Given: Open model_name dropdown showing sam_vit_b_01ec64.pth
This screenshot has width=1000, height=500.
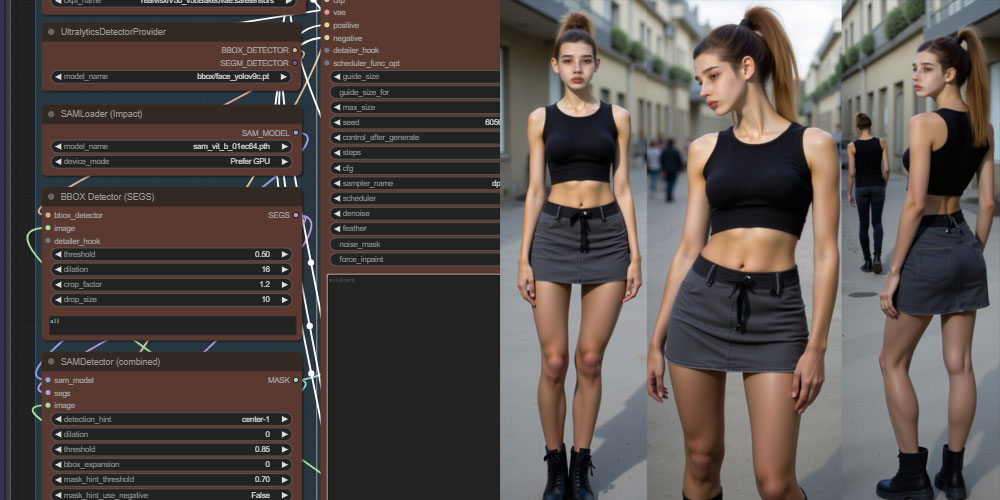Looking at the screenshot, I should (171, 146).
